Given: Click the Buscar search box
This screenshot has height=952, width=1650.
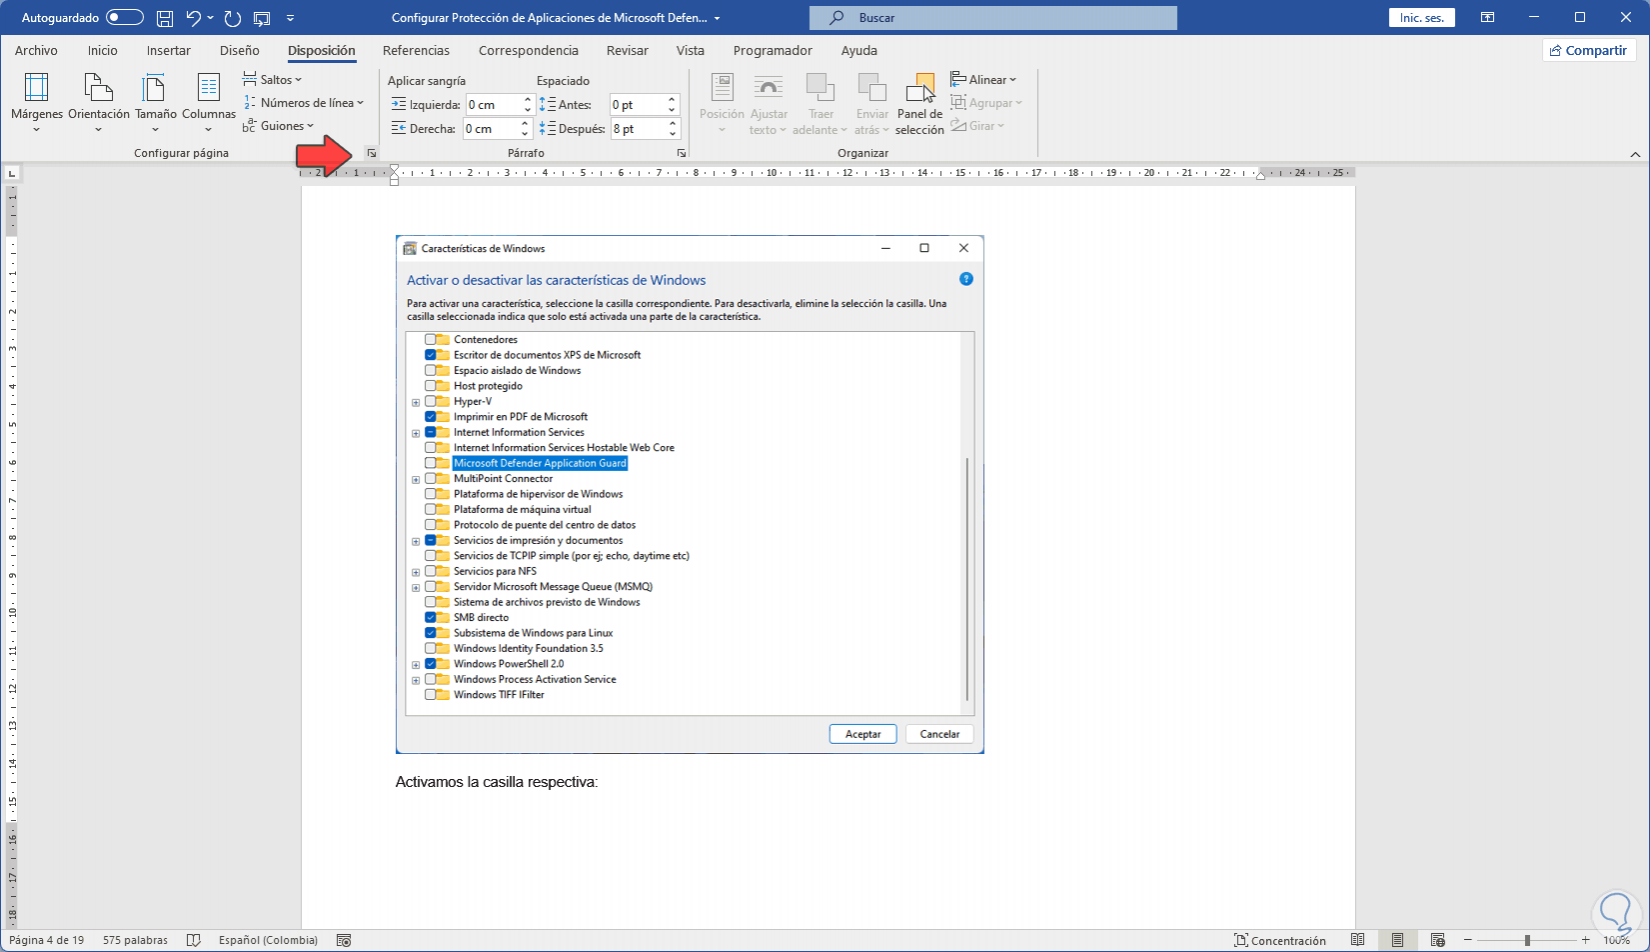Looking at the screenshot, I should 993,18.
